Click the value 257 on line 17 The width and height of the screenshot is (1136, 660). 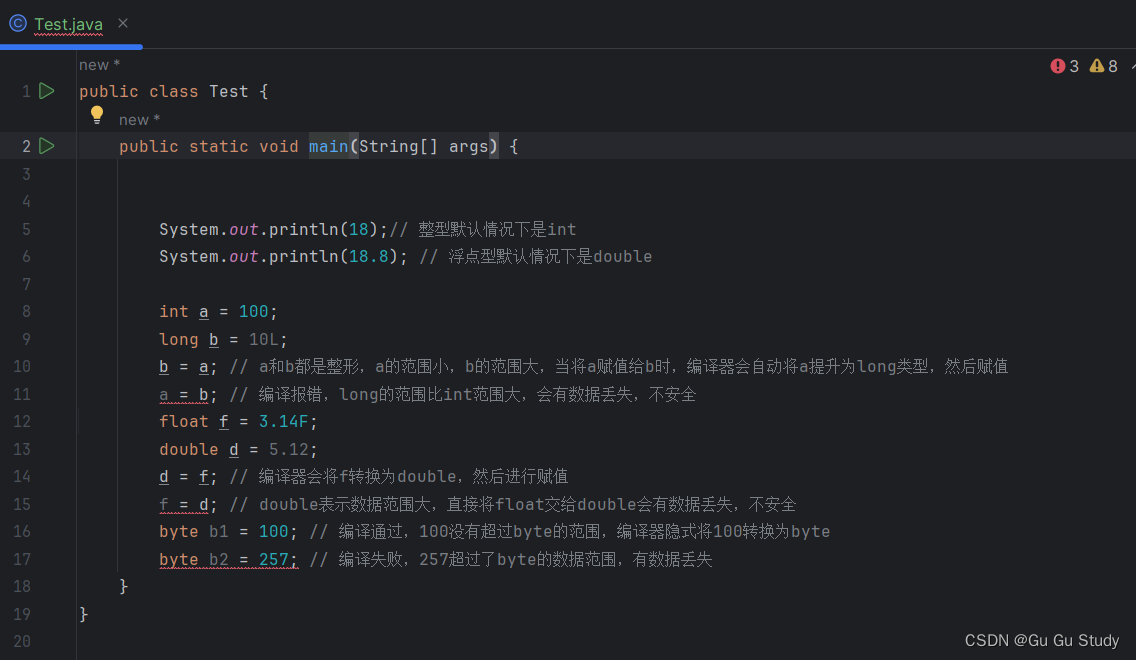click(274, 559)
